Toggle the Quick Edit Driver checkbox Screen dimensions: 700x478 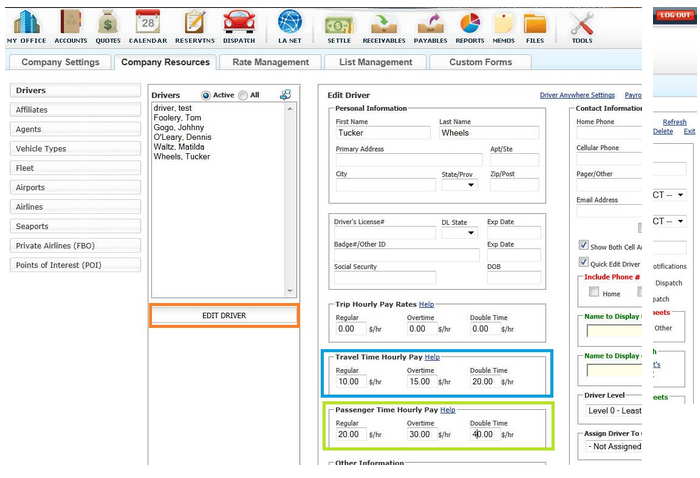583,263
